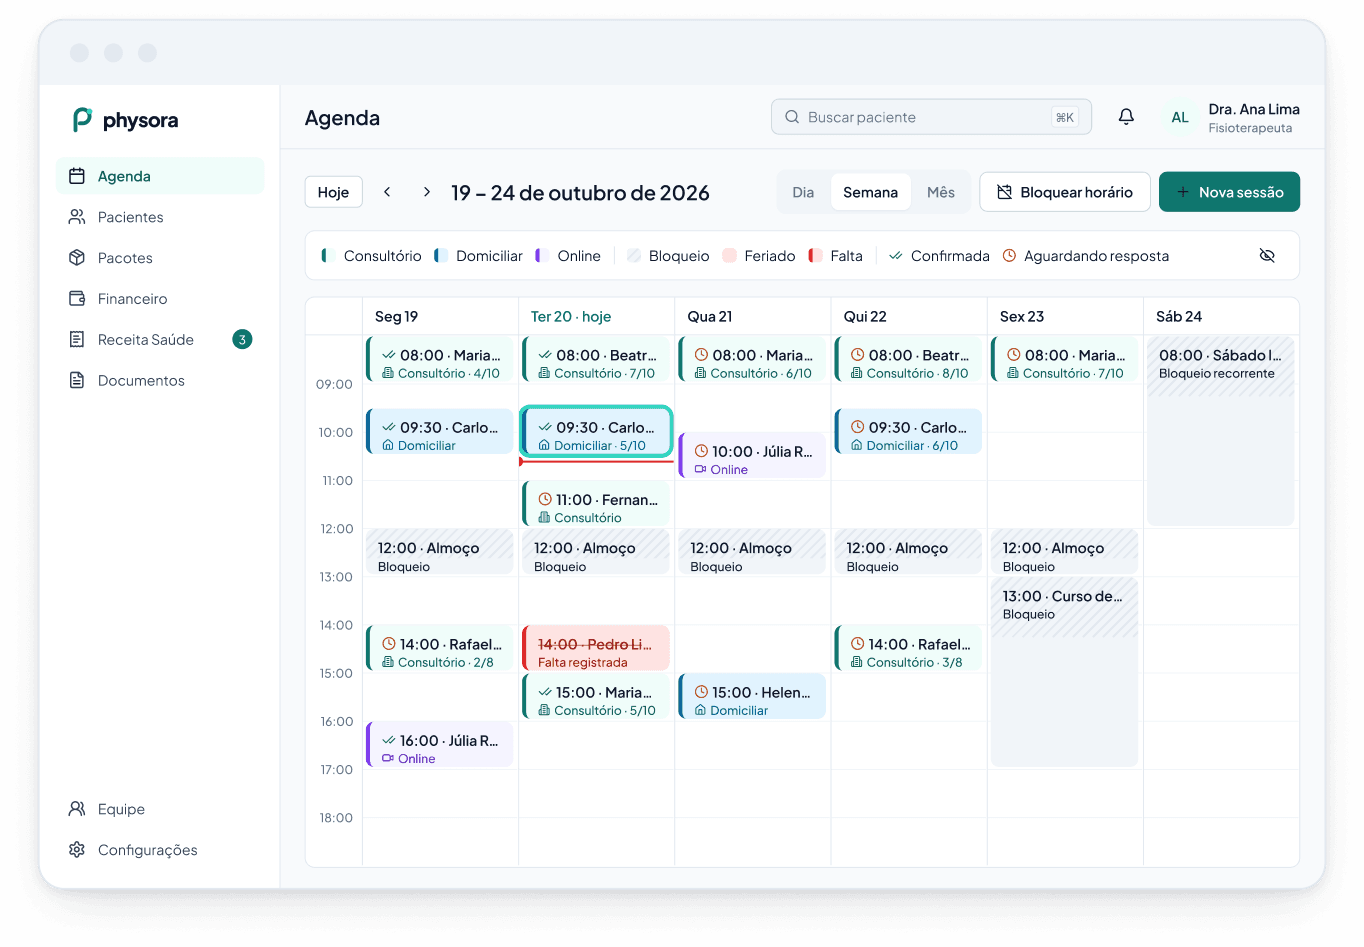Click the Equipe team icon
The height and width of the screenshot is (947, 1364).
pos(77,809)
